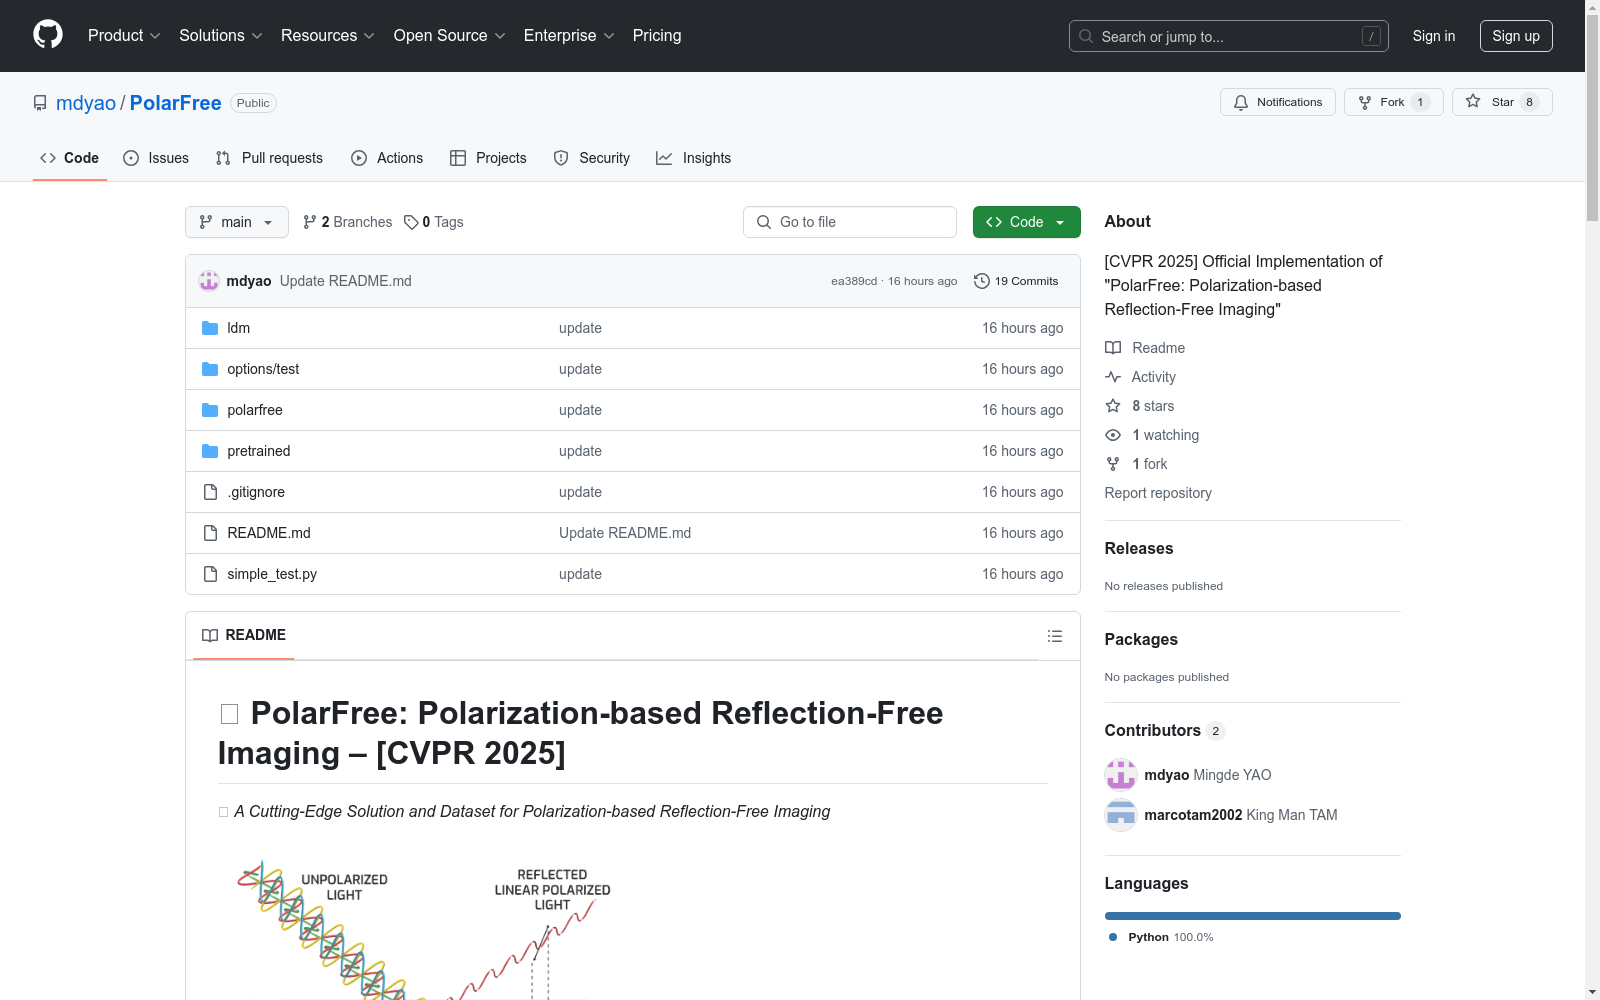1600x1000 pixels.
Task: Click the tag icon next to Tags
Action: pyautogui.click(x=411, y=222)
